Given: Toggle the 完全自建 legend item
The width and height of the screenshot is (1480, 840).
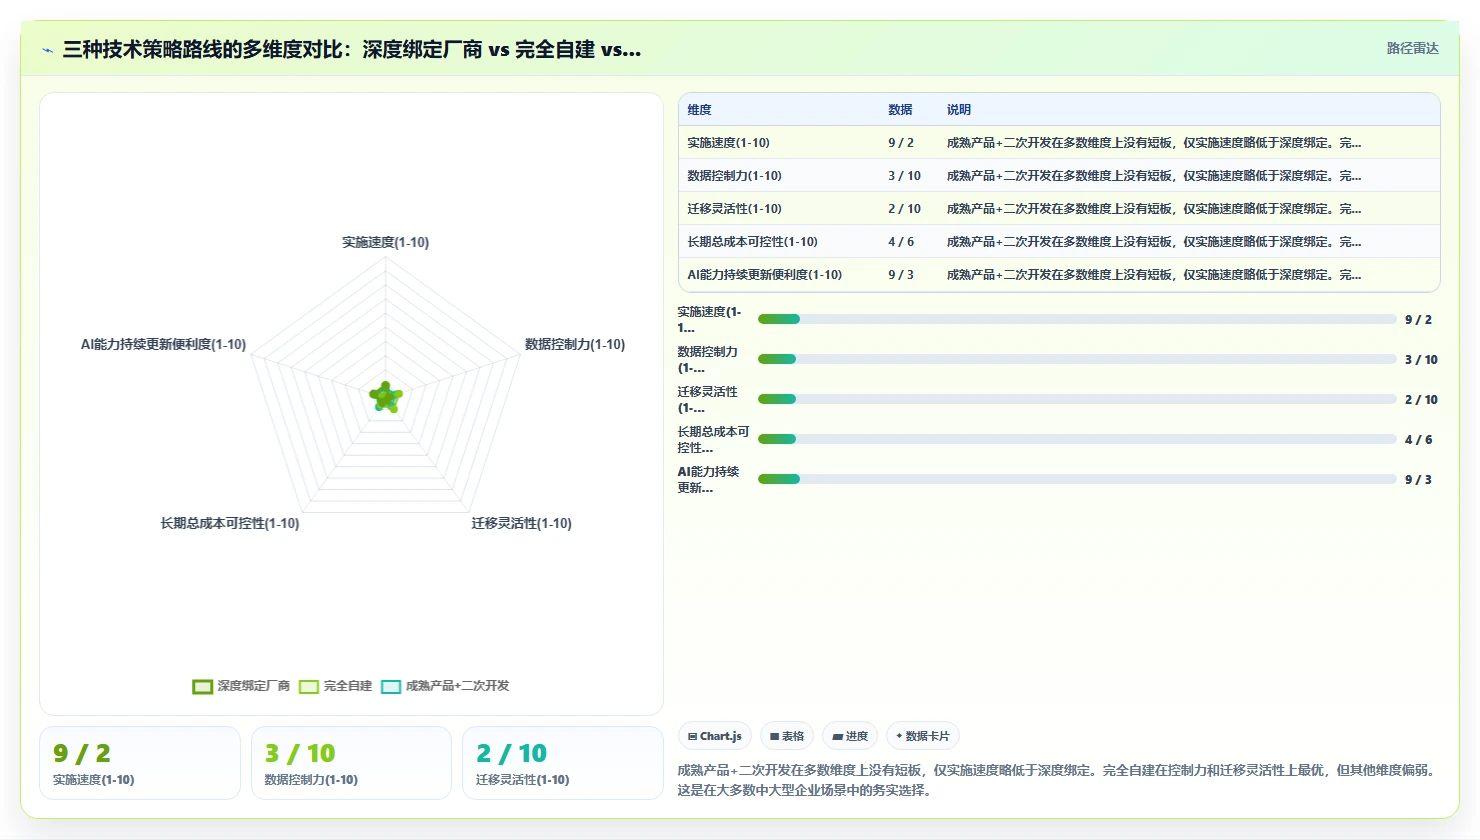Looking at the screenshot, I should coord(335,686).
